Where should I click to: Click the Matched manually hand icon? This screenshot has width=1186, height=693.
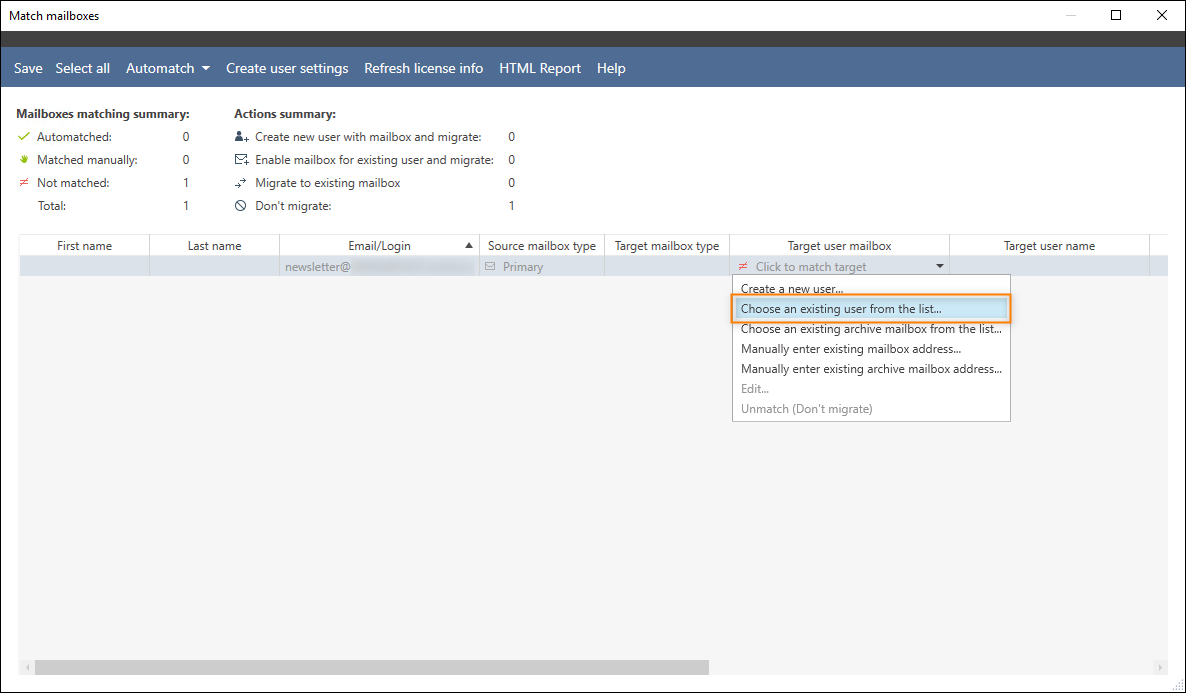23,160
